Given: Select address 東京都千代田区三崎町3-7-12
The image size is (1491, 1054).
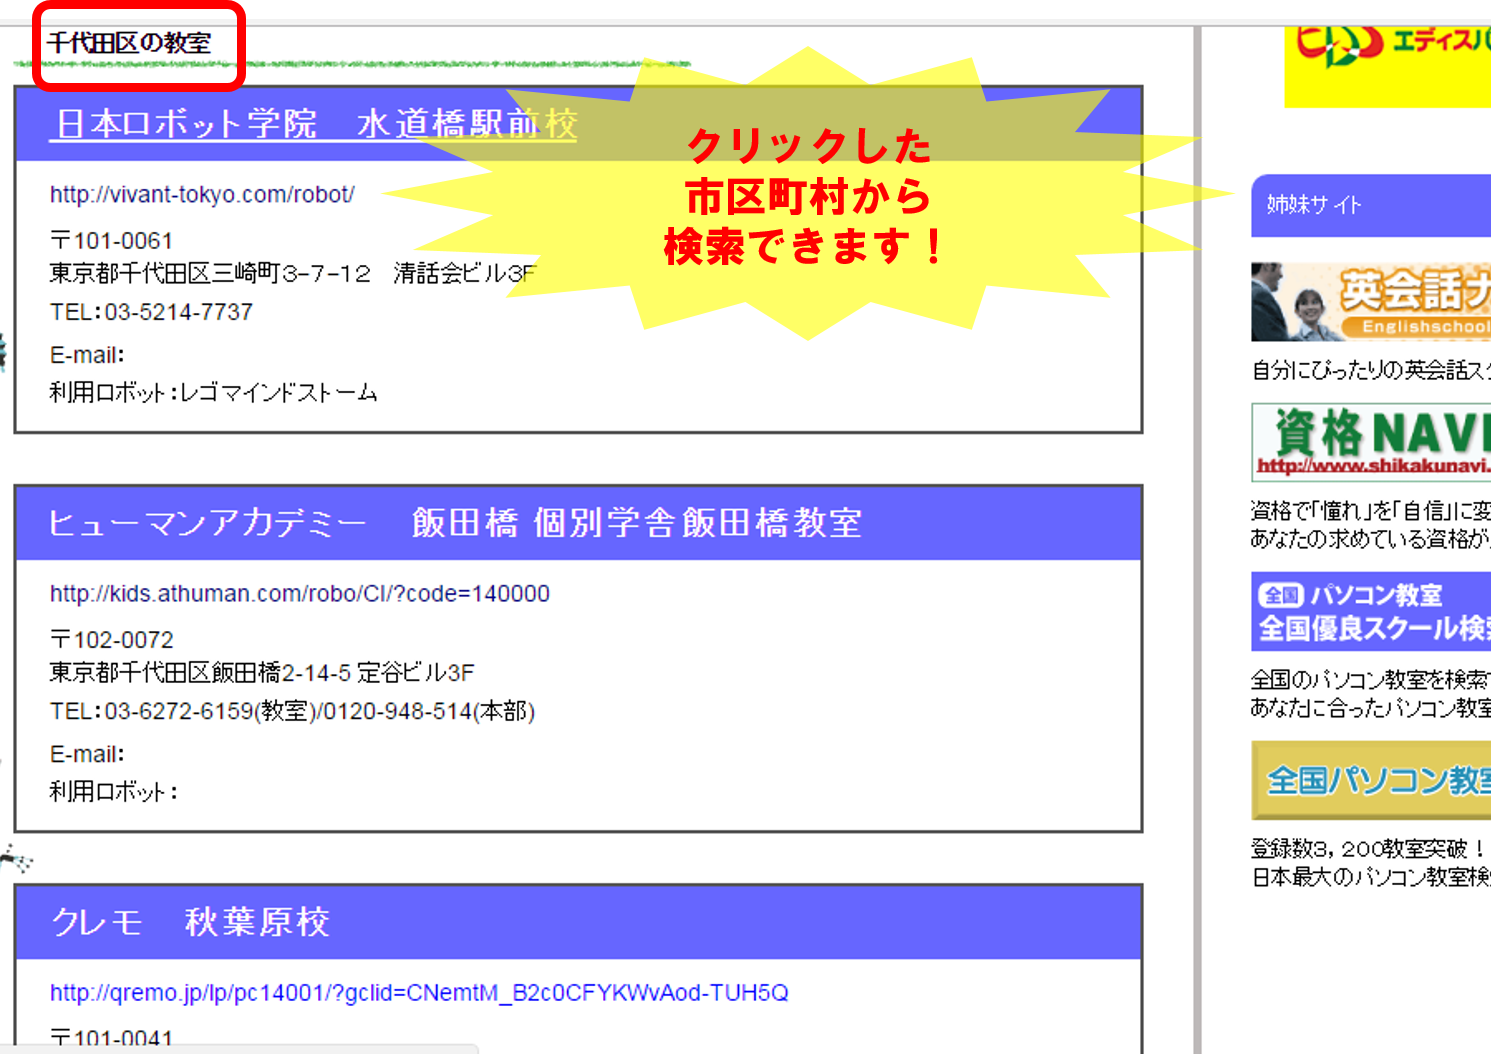Looking at the screenshot, I should [211, 273].
